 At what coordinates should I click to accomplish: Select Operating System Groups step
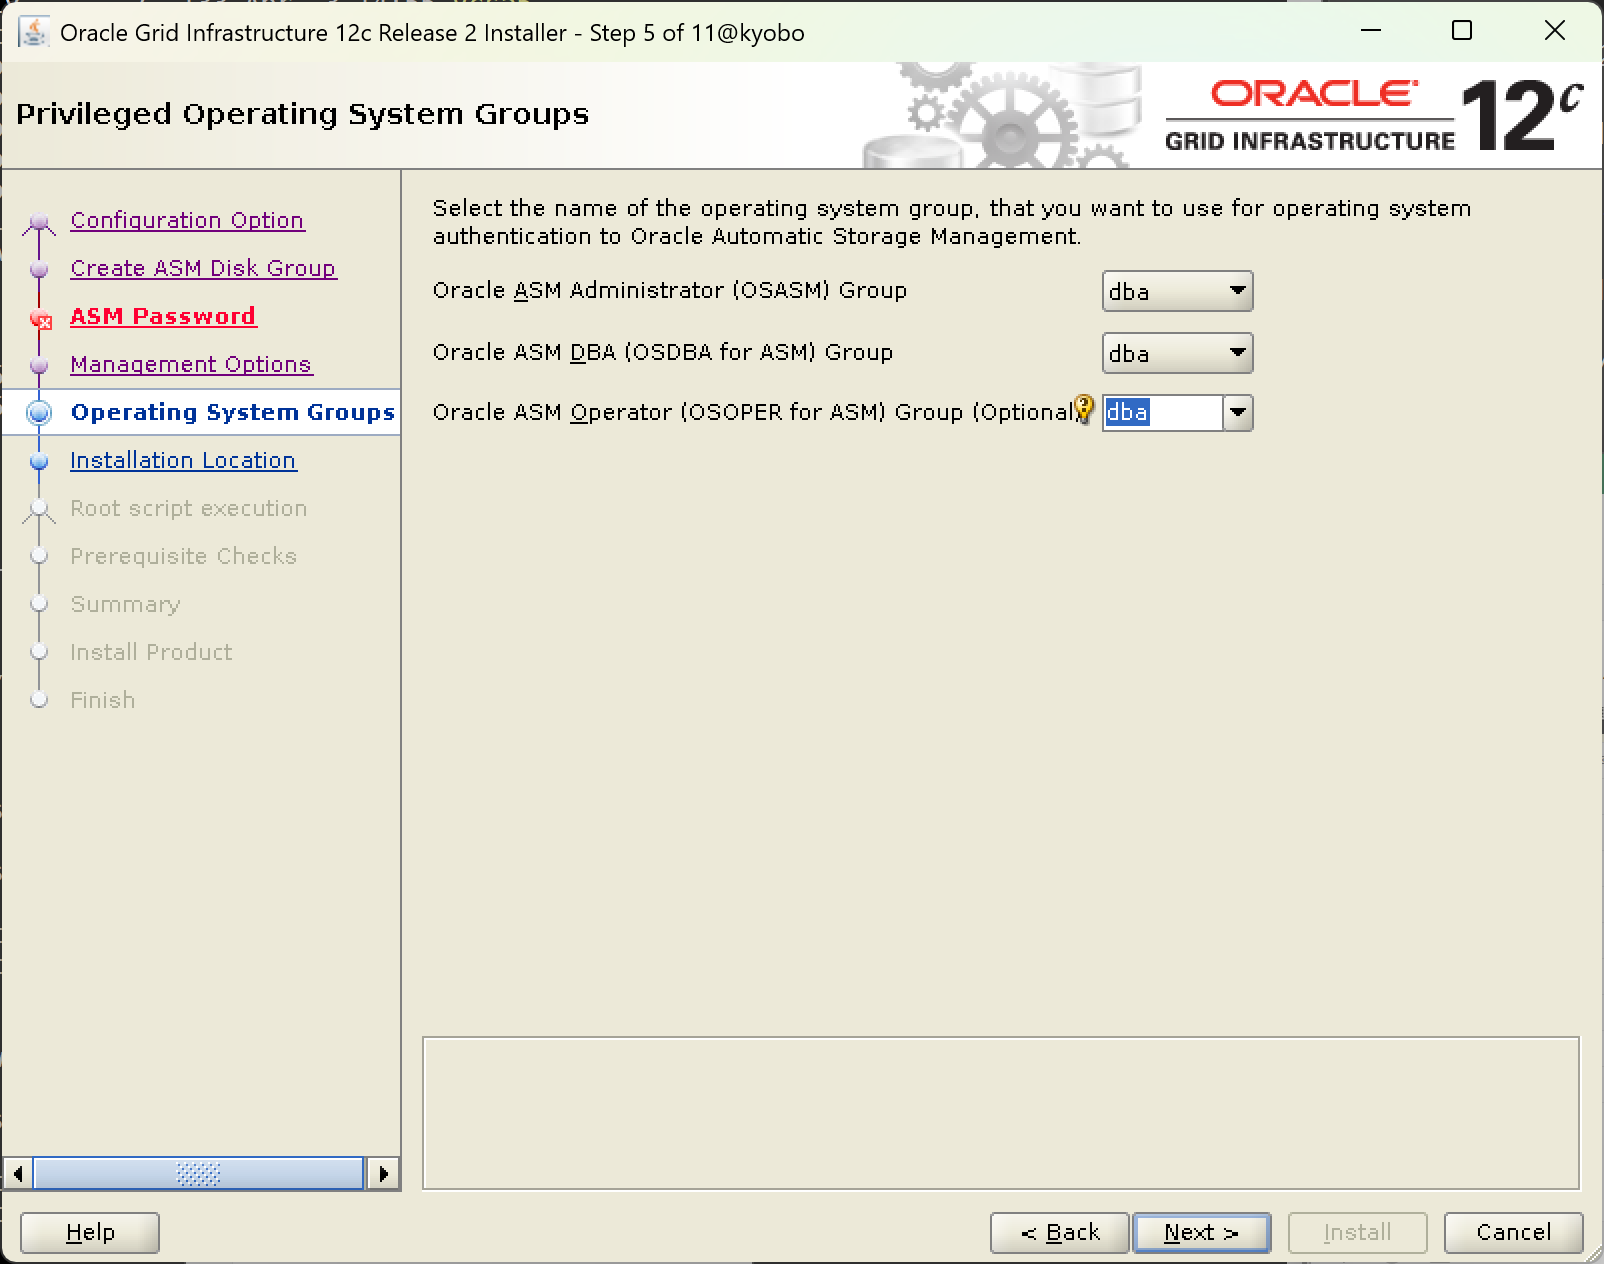233,412
